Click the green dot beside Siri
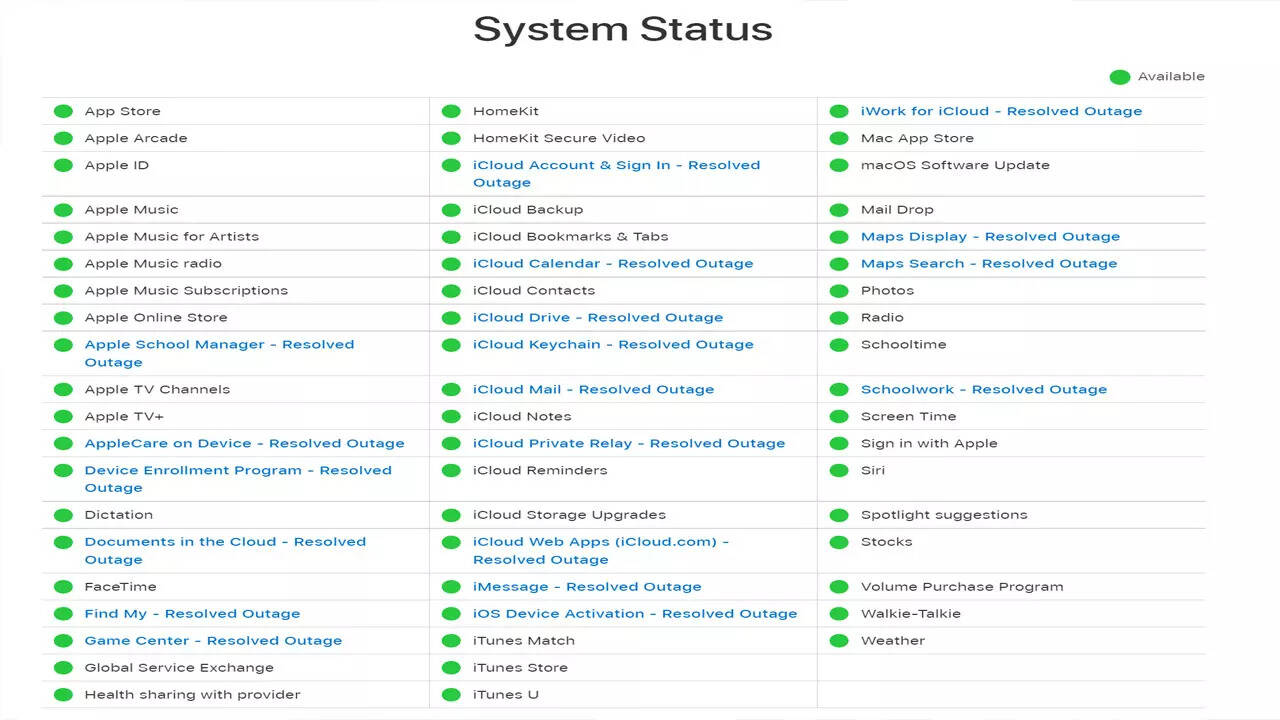Image resolution: width=1280 pixels, height=720 pixels. tap(839, 471)
